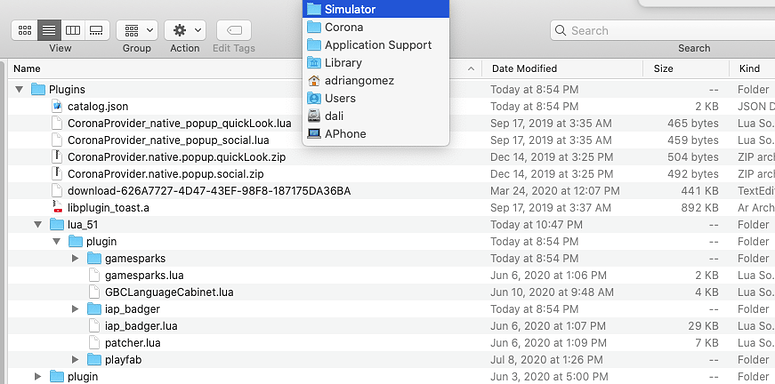Viewport: 775px width, 384px height.
Task: Select dali disk icon in path menu
Action: pyautogui.click(x=314, y=116)
